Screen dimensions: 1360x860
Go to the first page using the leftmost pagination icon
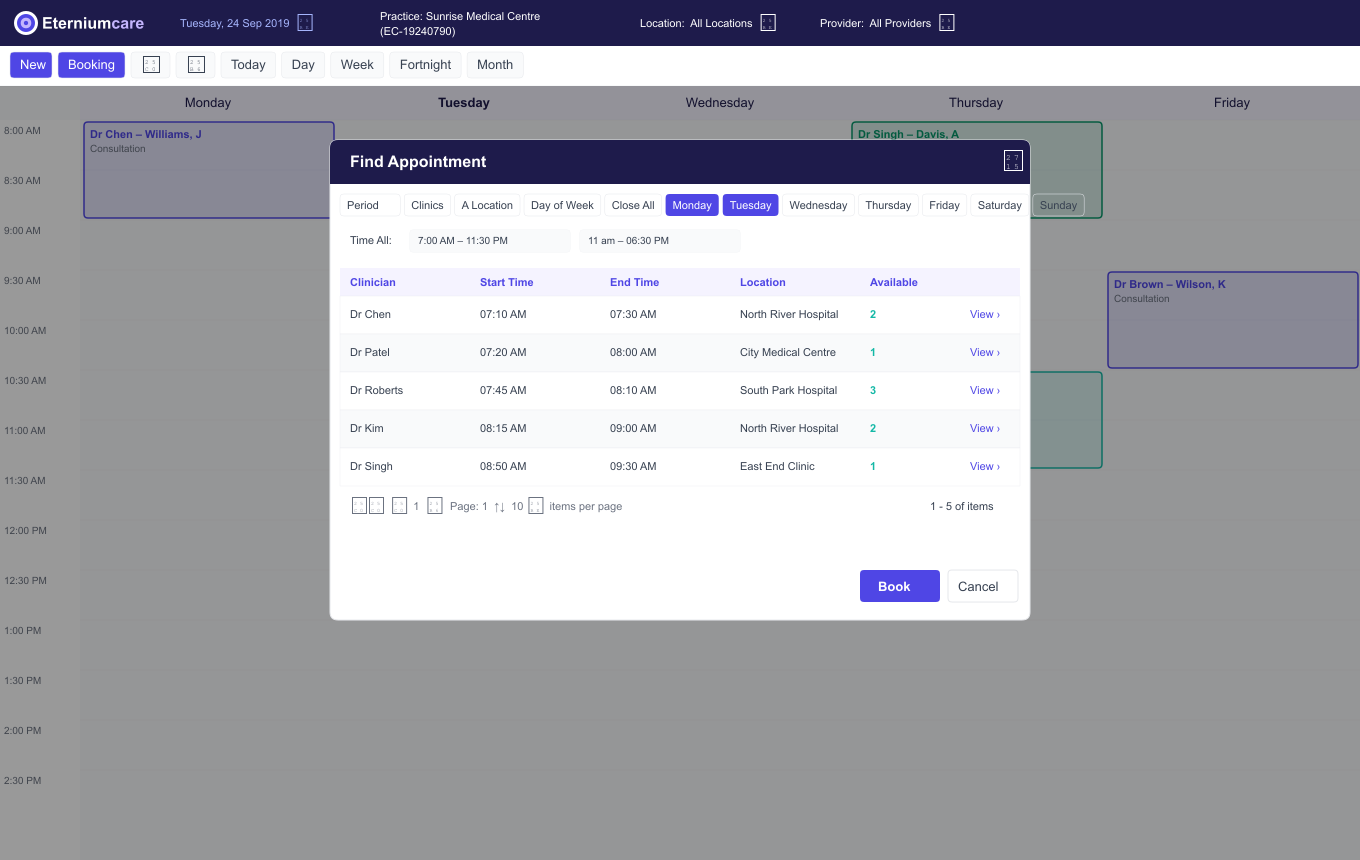click(x=359, y=506)
